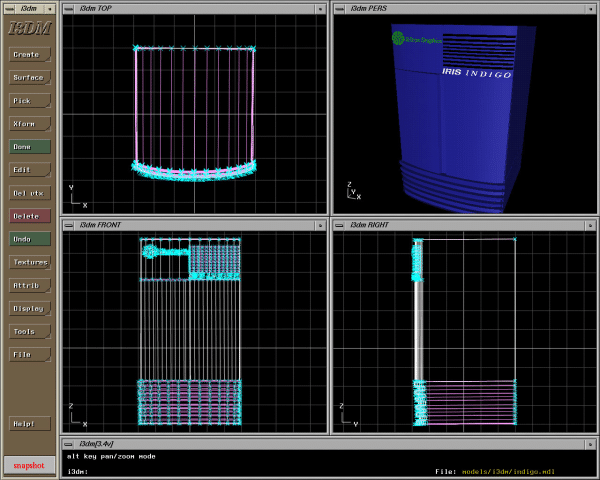Open the Tools menu
The height and width of the screenshot is (480, 600).
click(x=29, y=331)
